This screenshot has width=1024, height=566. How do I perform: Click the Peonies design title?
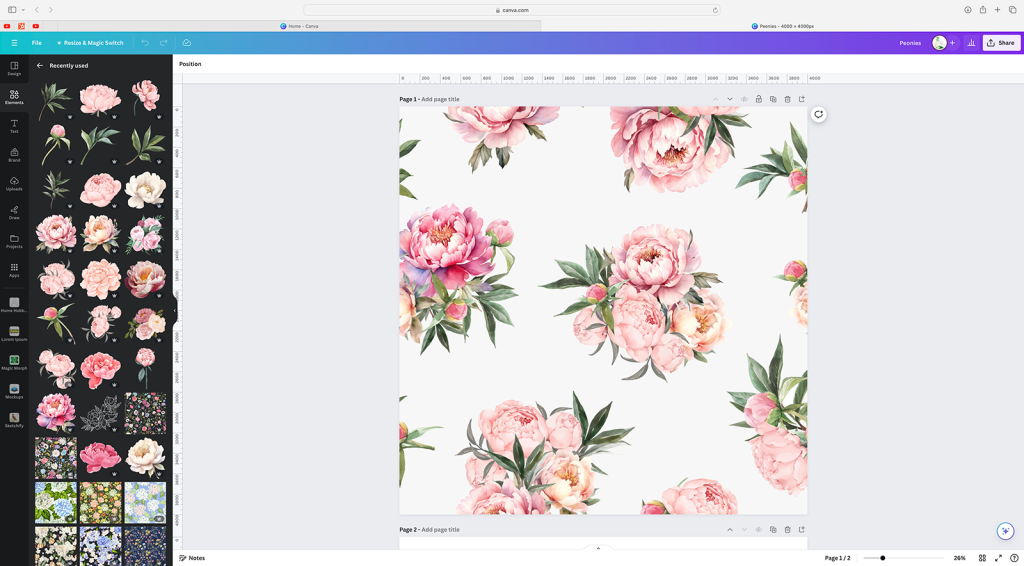point(910,43)
